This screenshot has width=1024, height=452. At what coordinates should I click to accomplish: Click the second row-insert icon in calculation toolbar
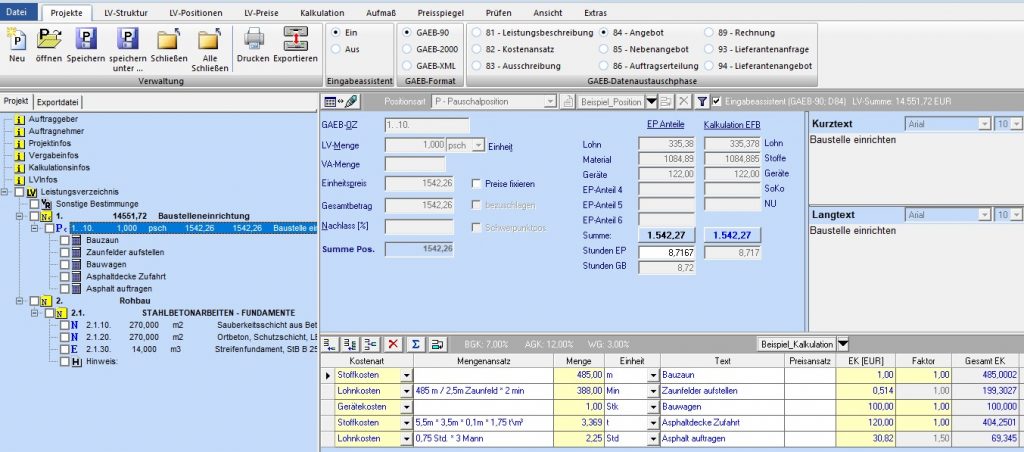point(351,344)
